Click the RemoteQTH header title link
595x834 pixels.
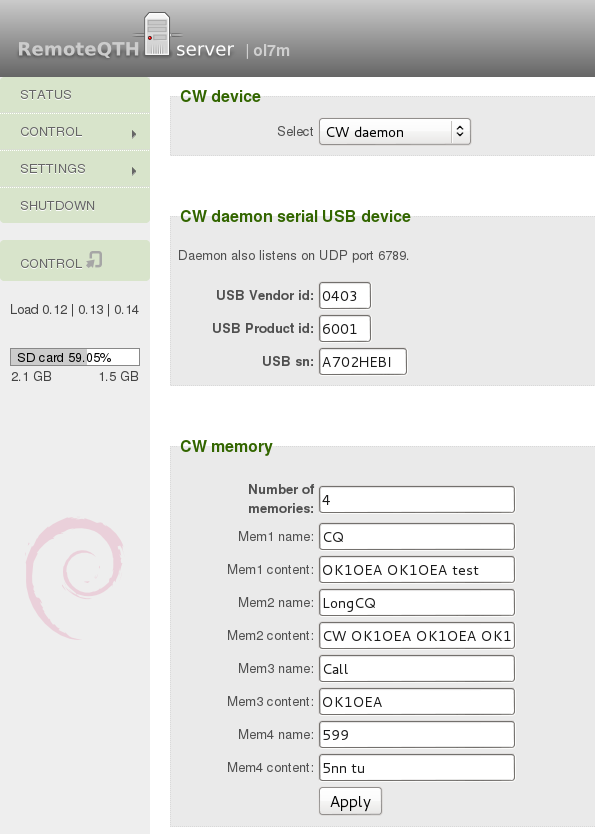78,49
